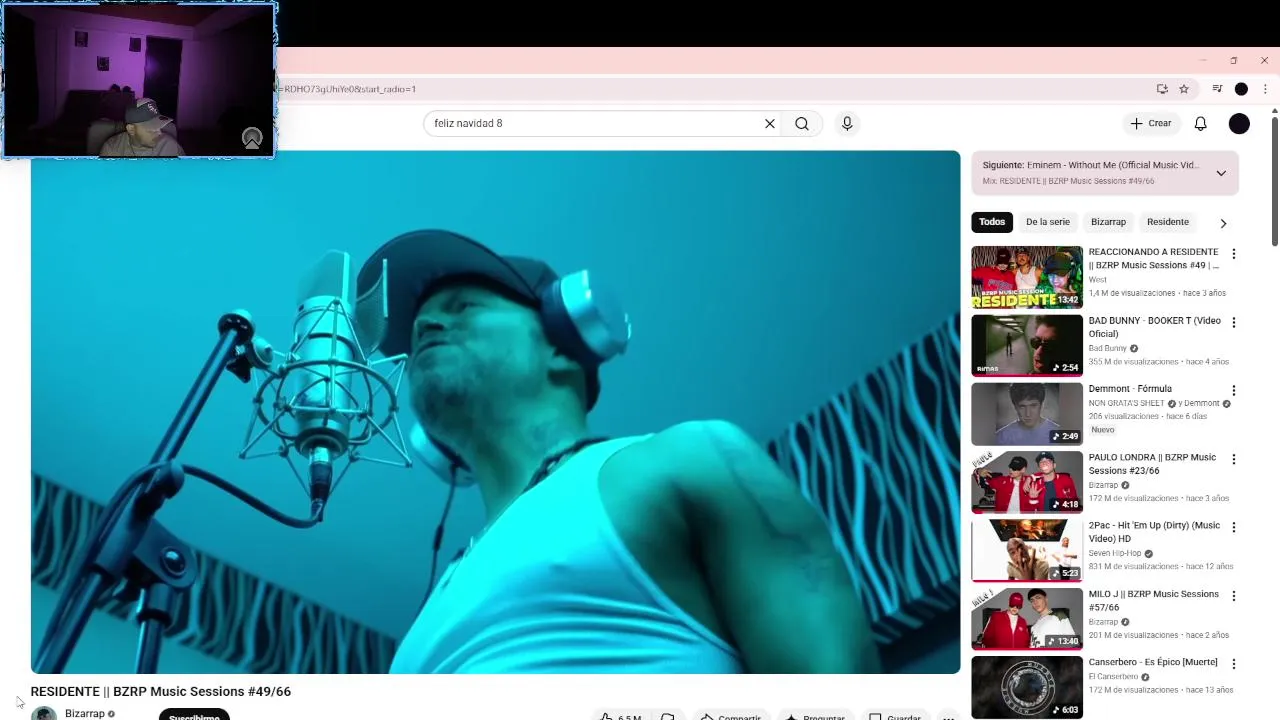The image size is (1280, 720).
Task: Click the main video player to pause
Action: (x=495, y=412)
